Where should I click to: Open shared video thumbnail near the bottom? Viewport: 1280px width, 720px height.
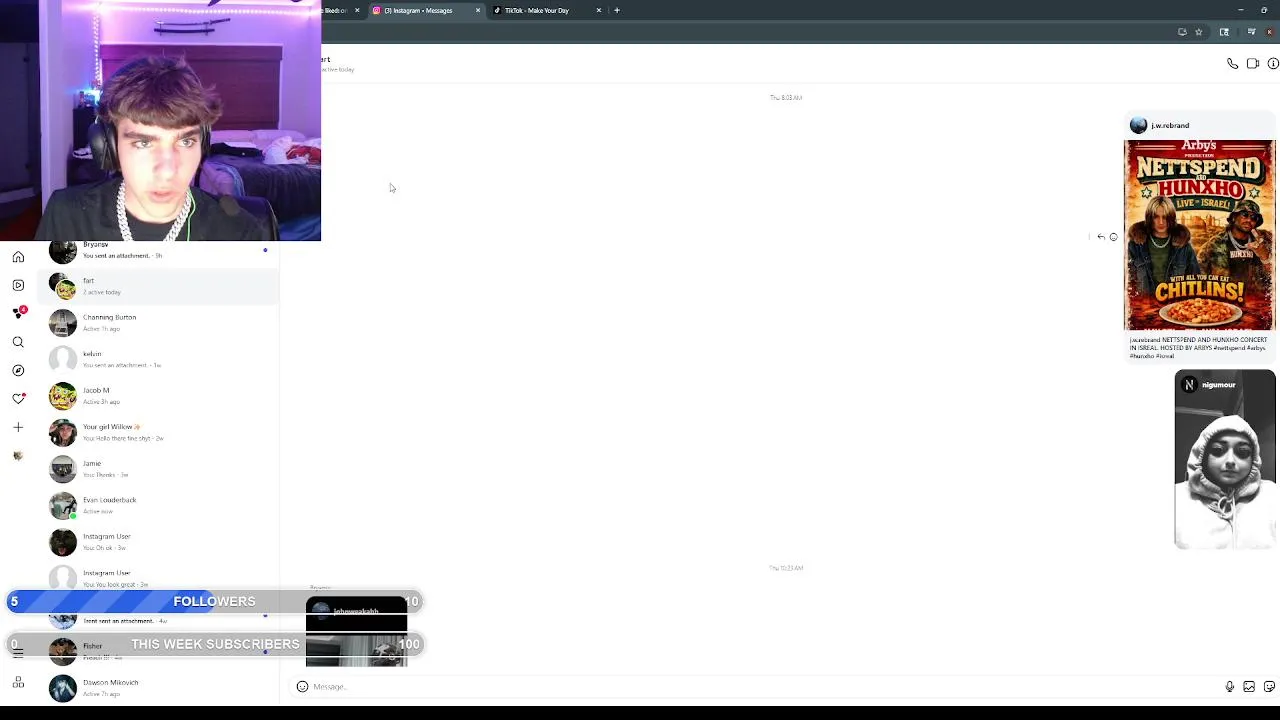356,631
